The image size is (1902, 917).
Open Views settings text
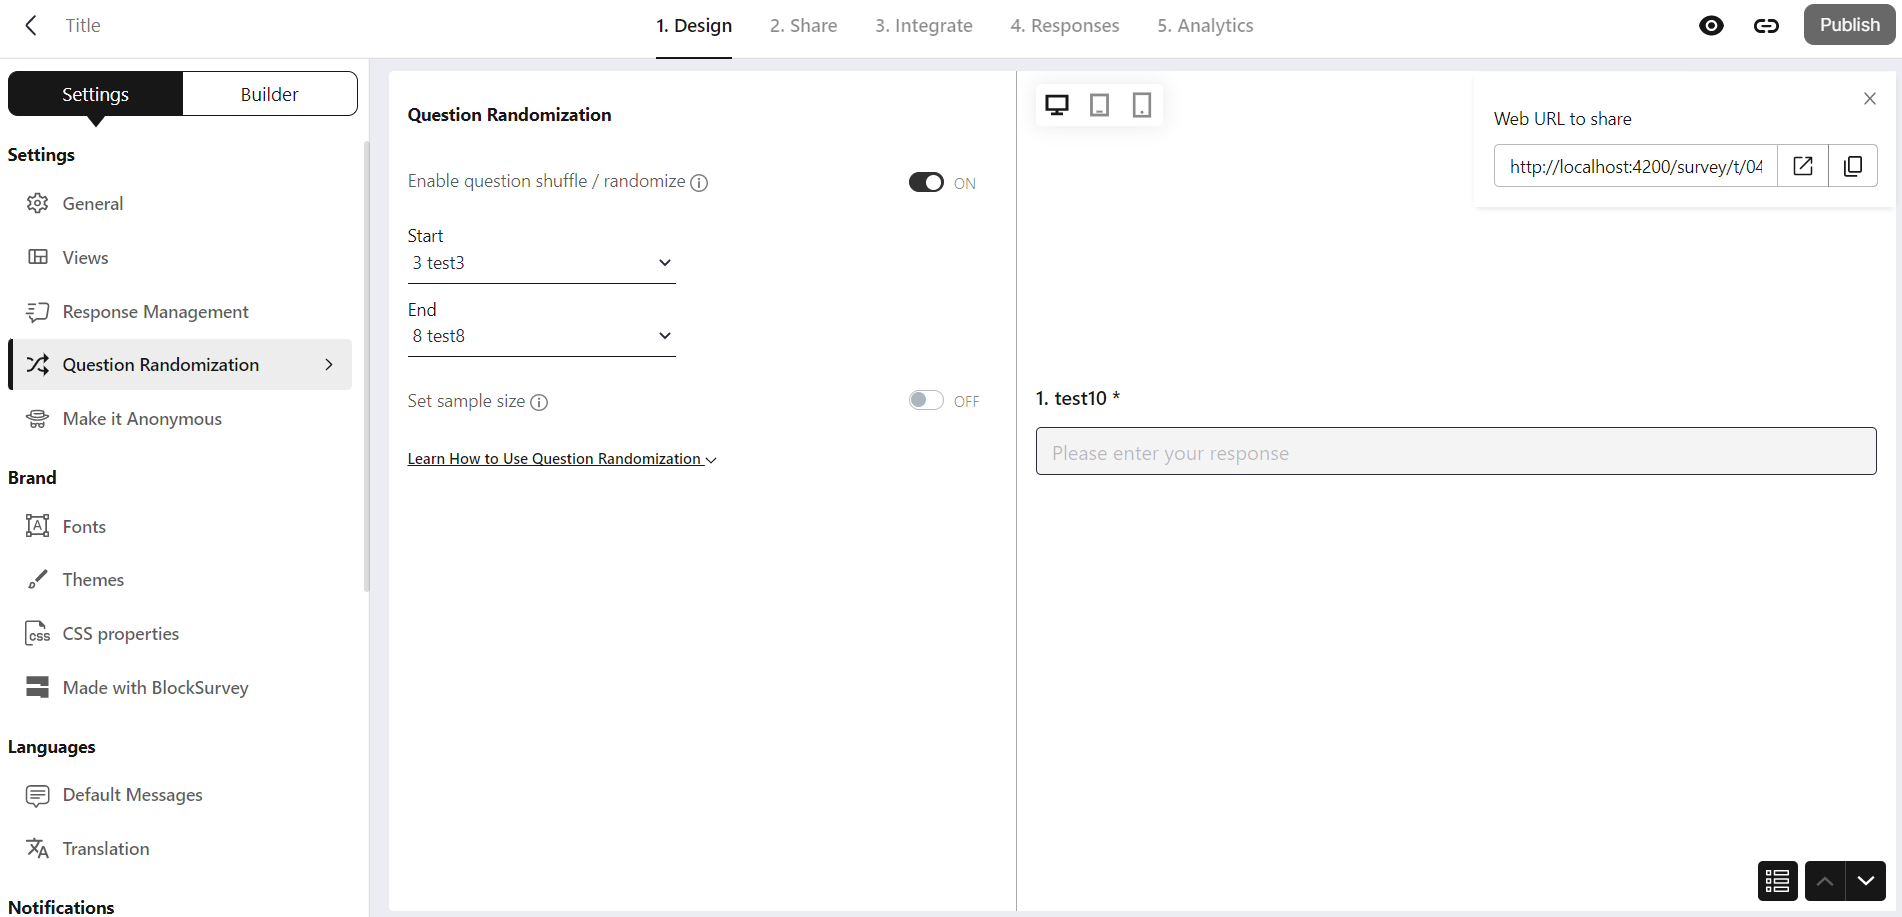86,258
